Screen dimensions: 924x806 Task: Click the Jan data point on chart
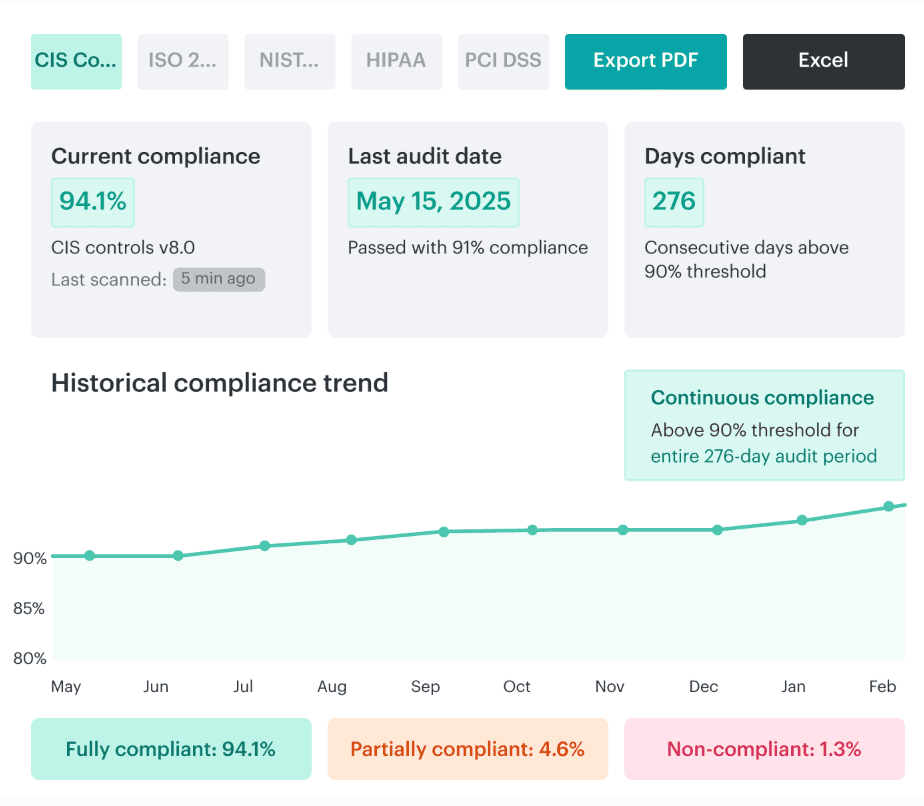pyautogui.click(x=802, y=520)
